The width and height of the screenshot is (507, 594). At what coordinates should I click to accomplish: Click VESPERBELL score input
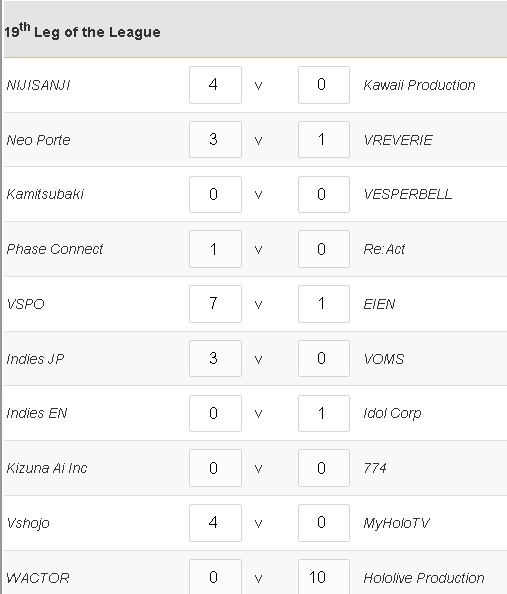324,194
